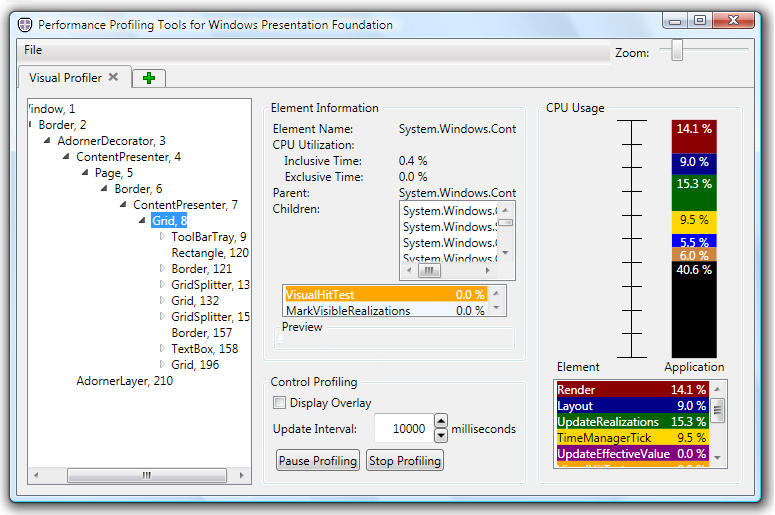This screenshot has height=515, width=775.
Task: Open the File menu
Action: [x=33, y=50]
